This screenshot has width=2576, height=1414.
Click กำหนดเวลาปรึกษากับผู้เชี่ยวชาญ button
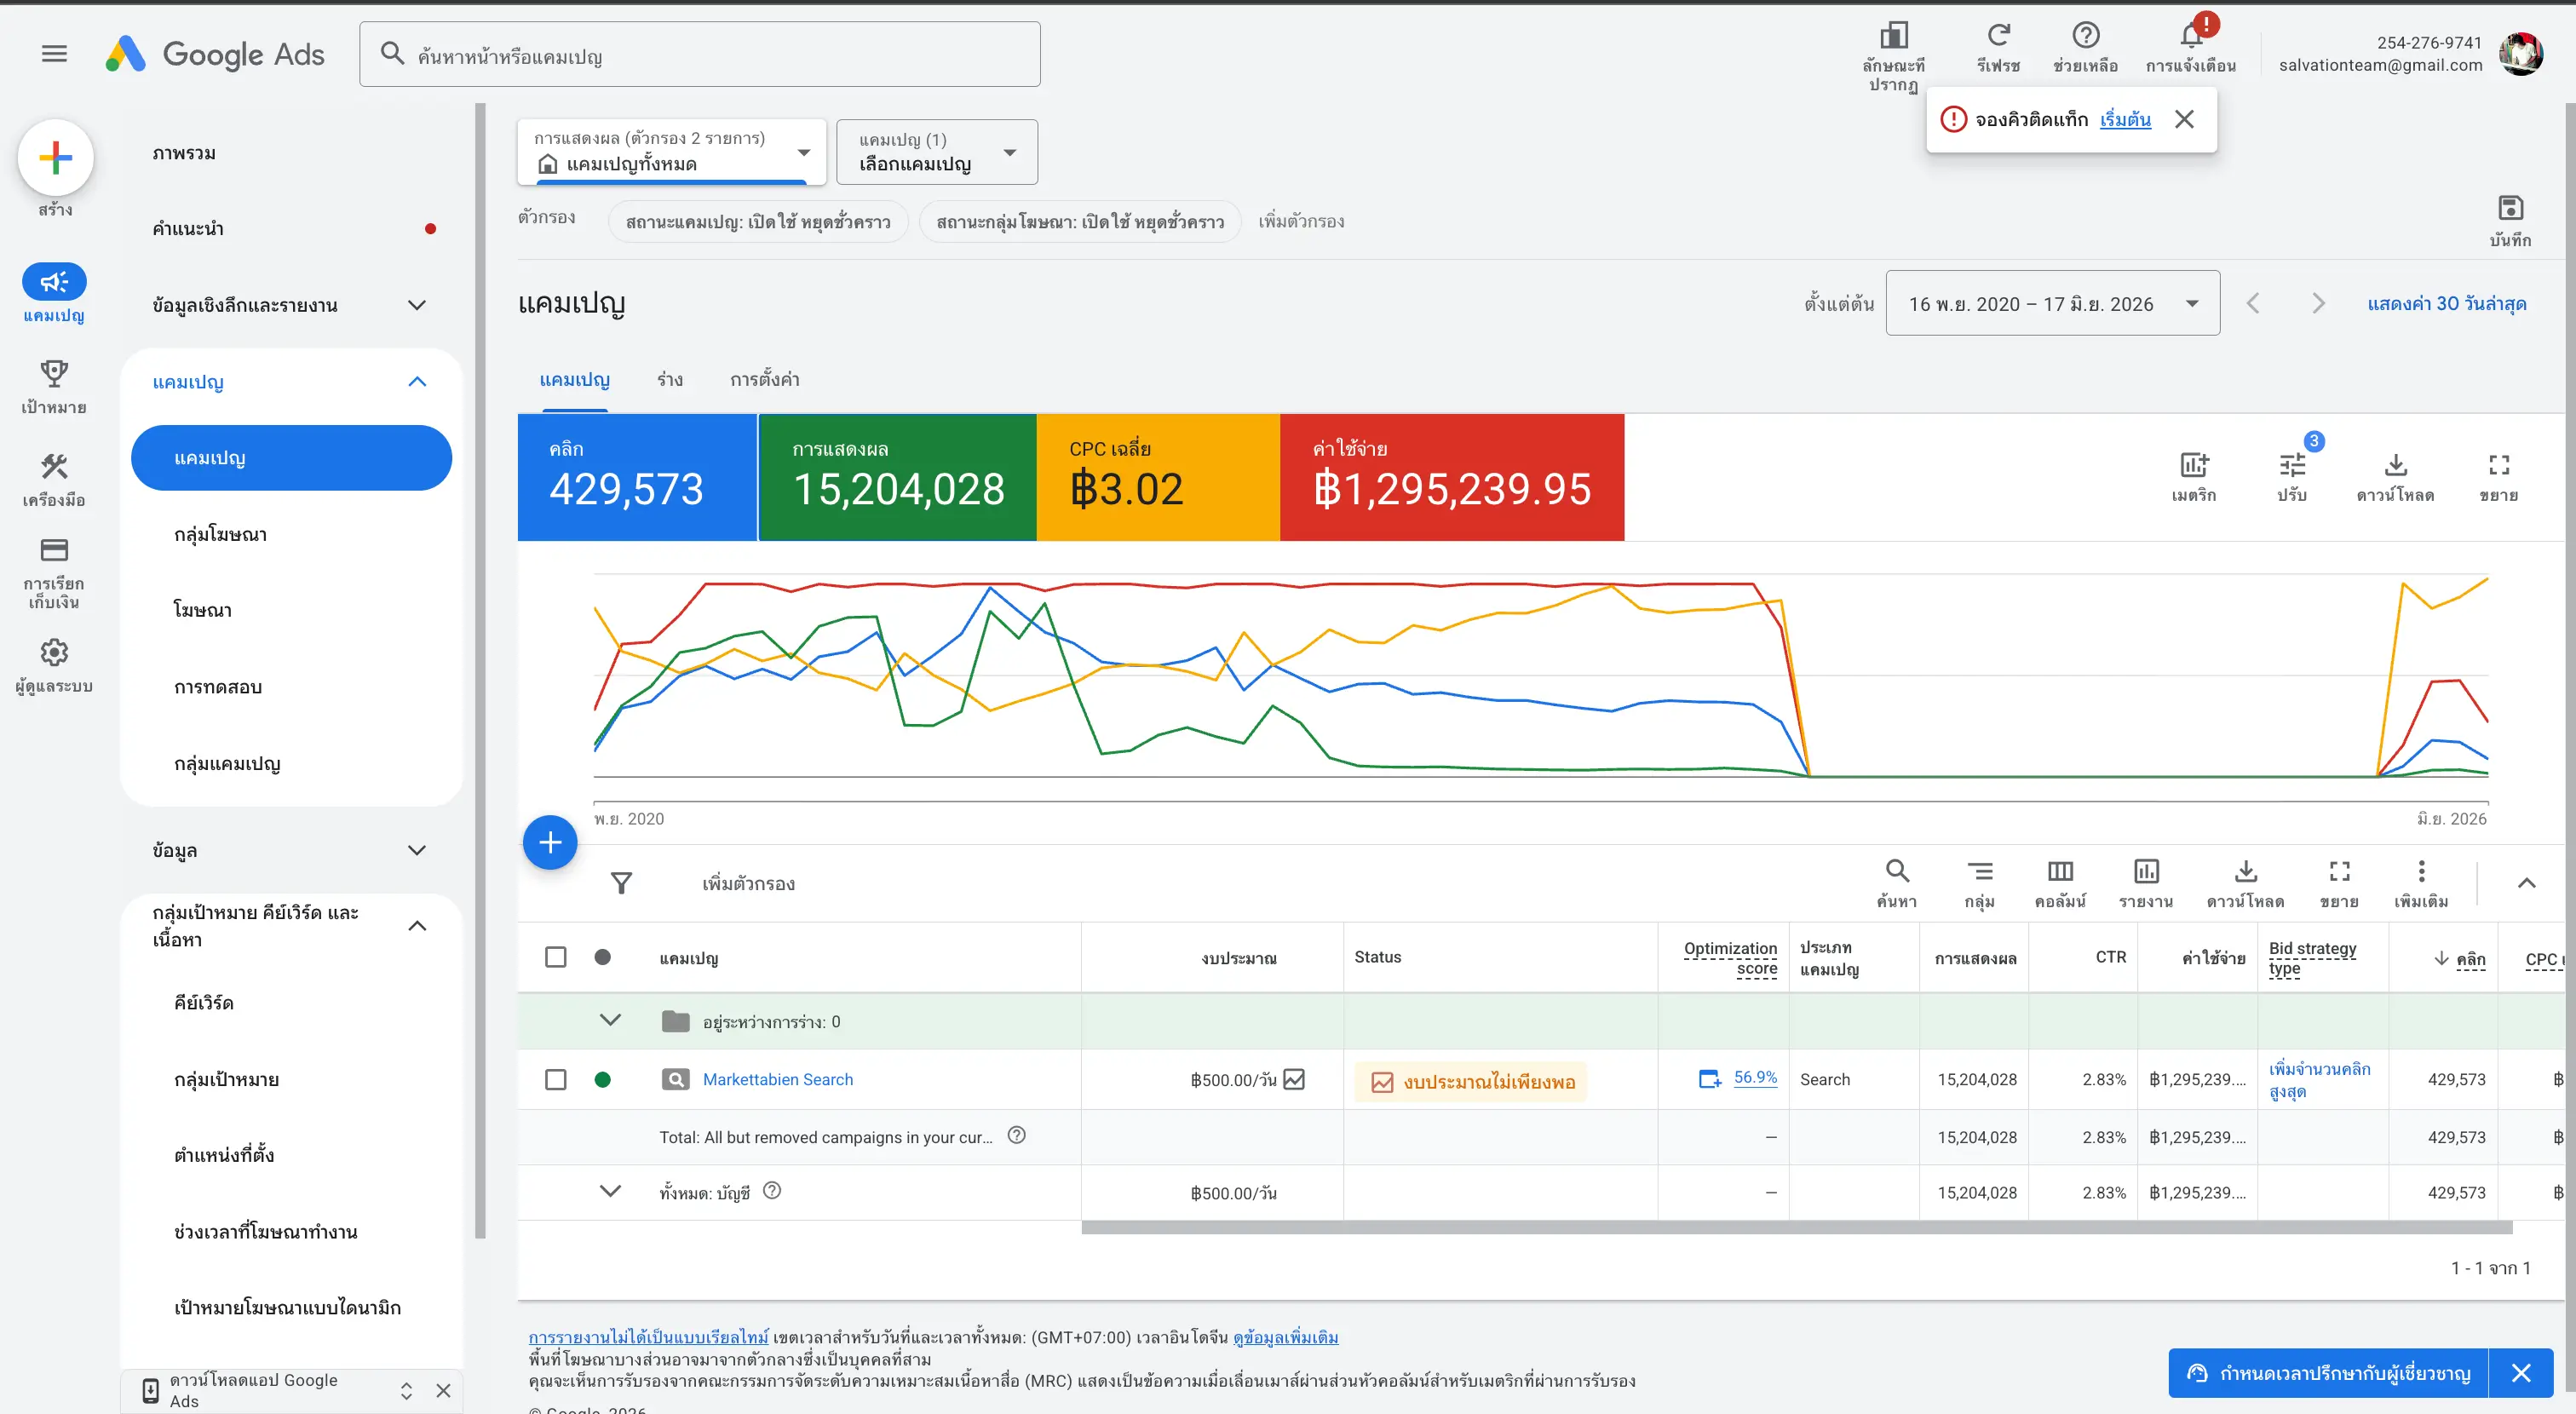(2328, 1373)
